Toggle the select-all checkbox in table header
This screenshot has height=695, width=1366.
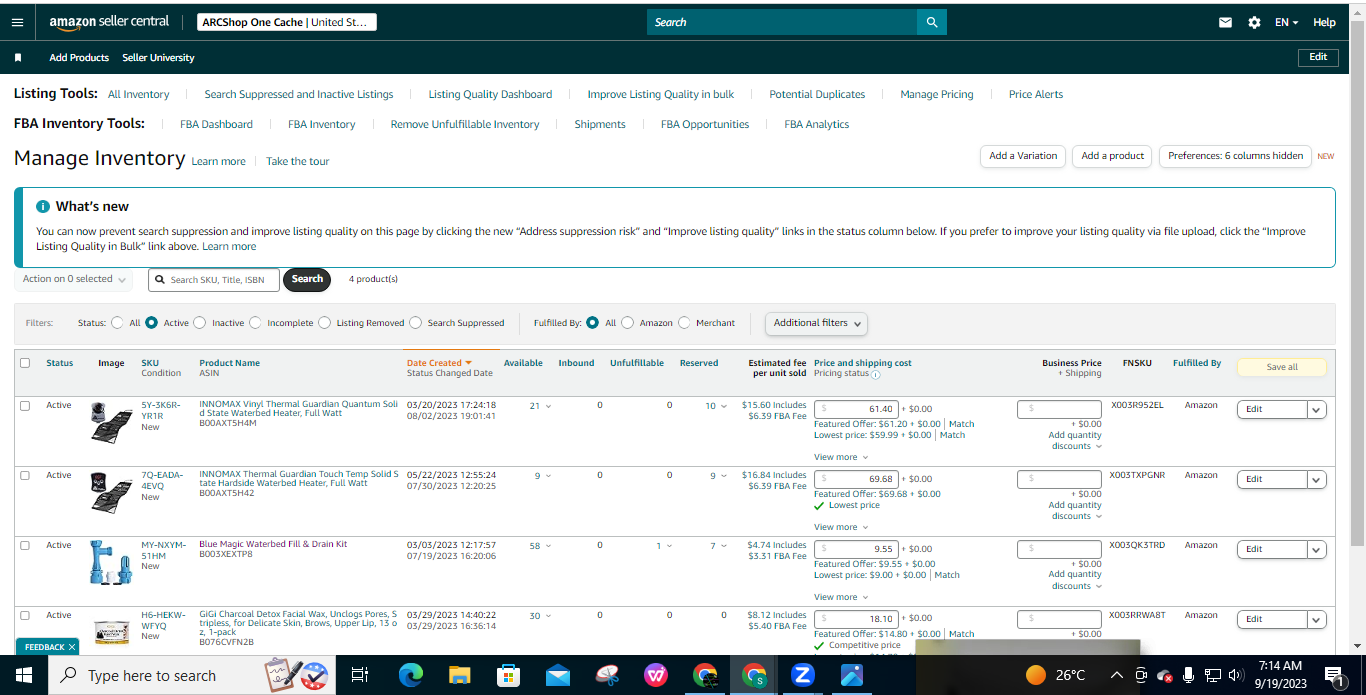(25, 363)
